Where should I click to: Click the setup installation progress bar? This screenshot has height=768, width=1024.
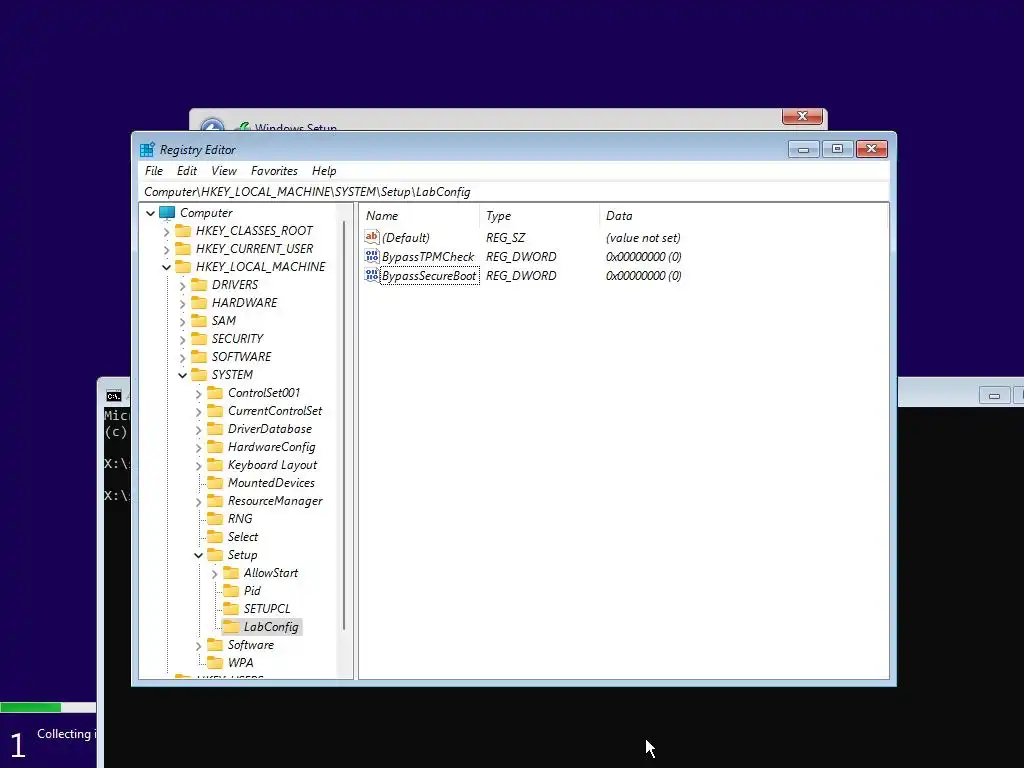(48, 707)
